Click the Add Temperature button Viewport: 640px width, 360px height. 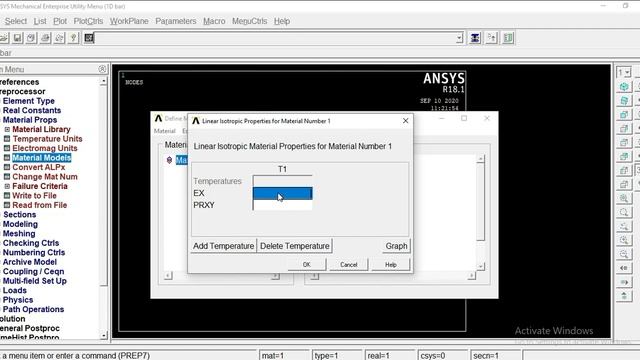tap(224, 246)
